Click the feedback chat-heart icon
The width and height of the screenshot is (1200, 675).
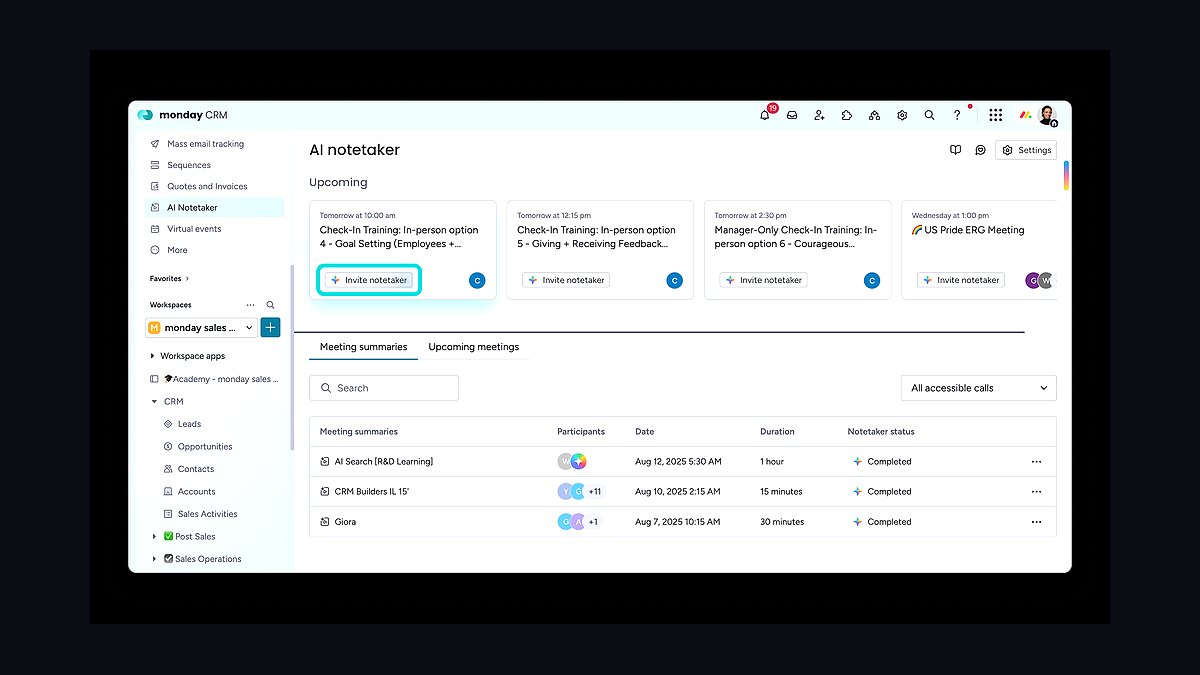pyautogui.click(x=981, y=150)
